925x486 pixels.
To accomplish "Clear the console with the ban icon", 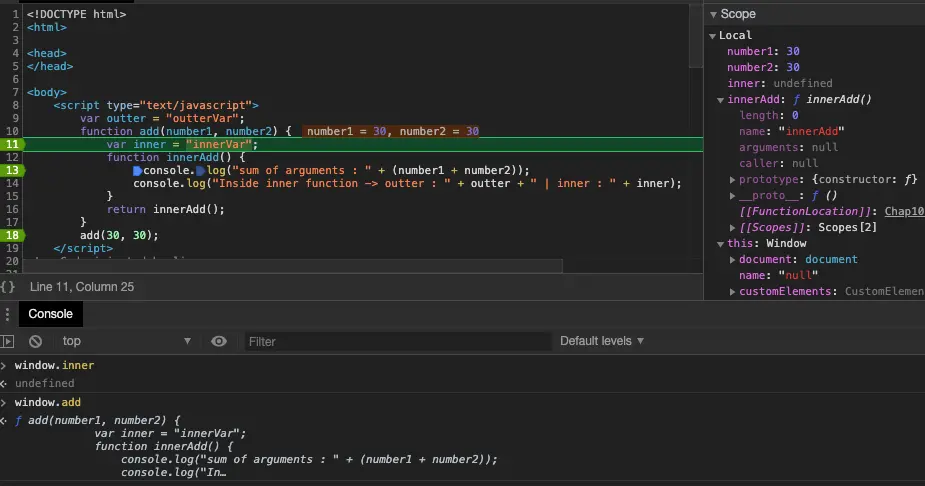I will 35,341.
